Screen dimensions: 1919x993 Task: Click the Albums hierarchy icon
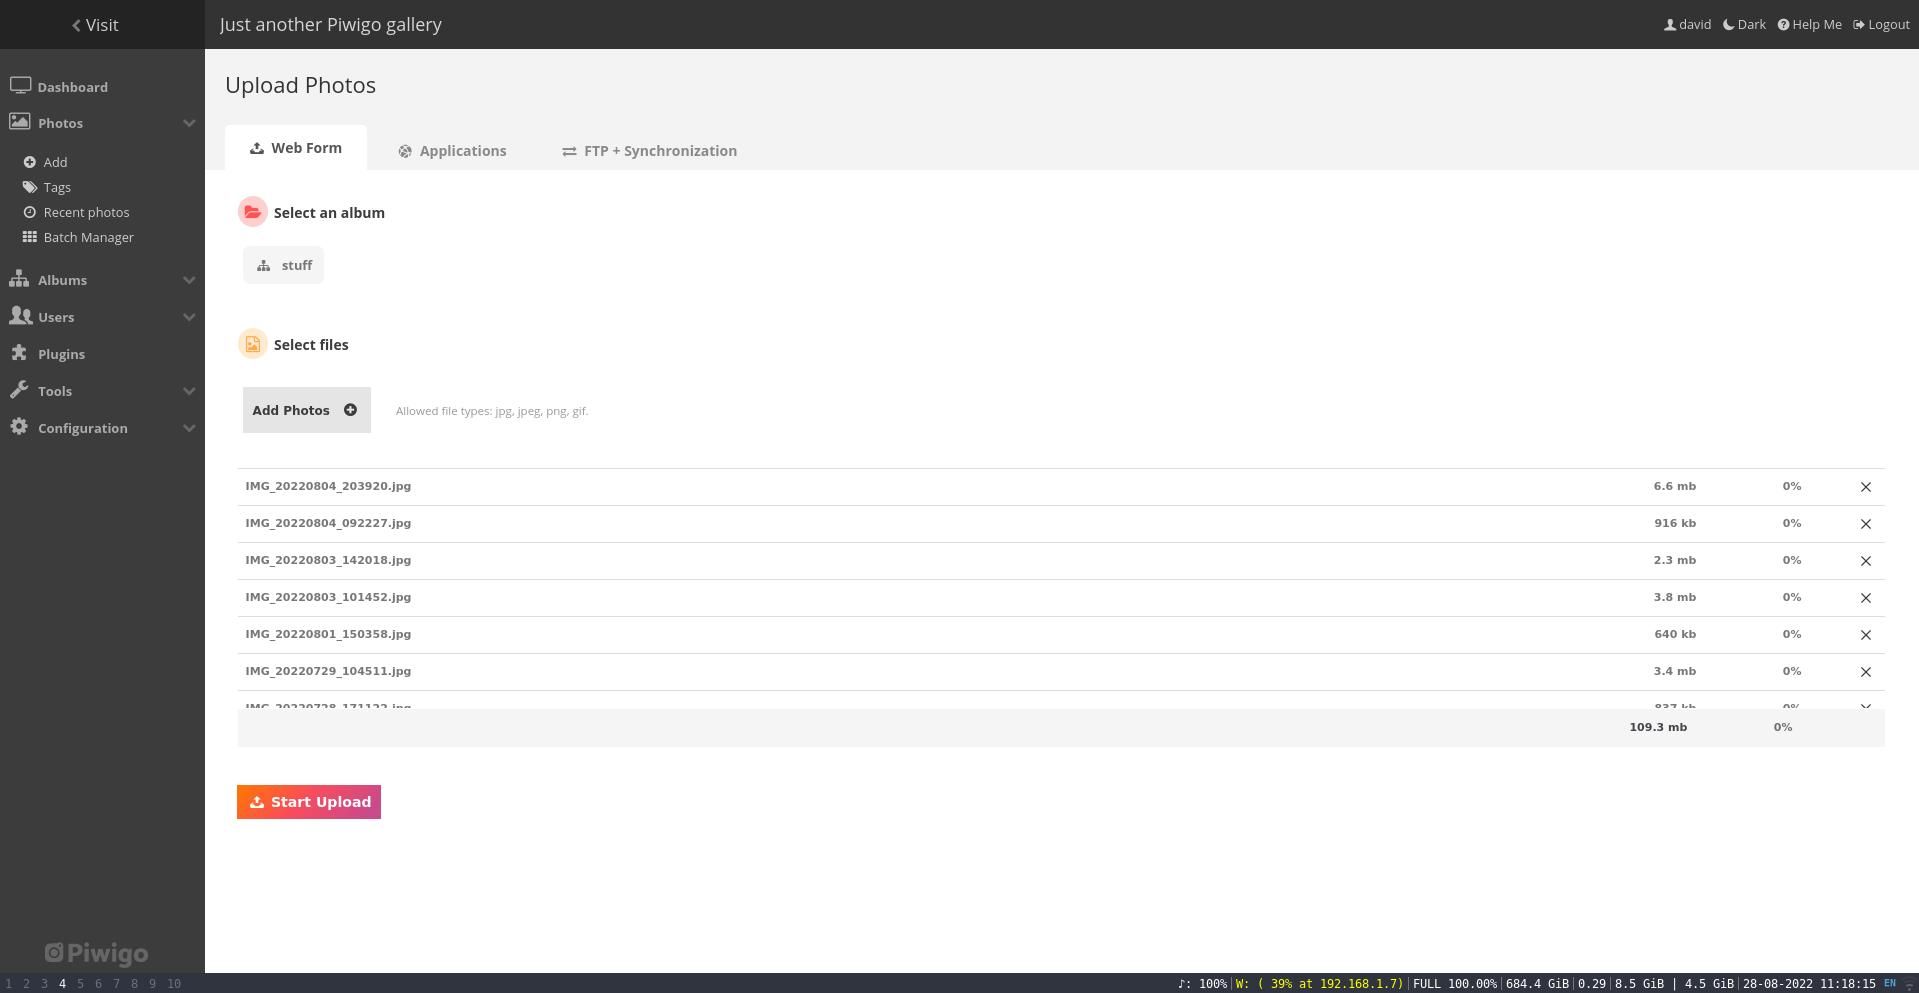click(x=19, y=279)
